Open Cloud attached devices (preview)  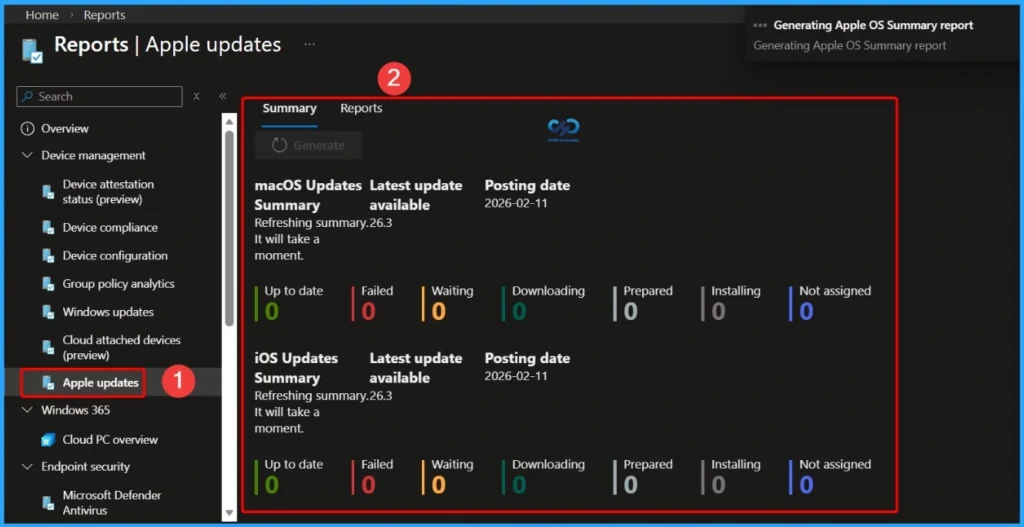[x=121, y=347]
